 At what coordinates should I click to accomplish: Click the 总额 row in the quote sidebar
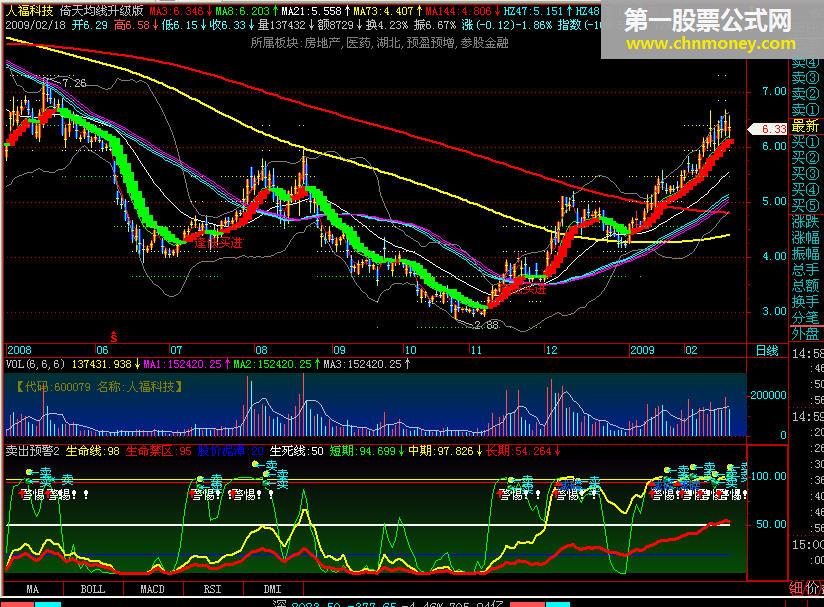(806, 286)
